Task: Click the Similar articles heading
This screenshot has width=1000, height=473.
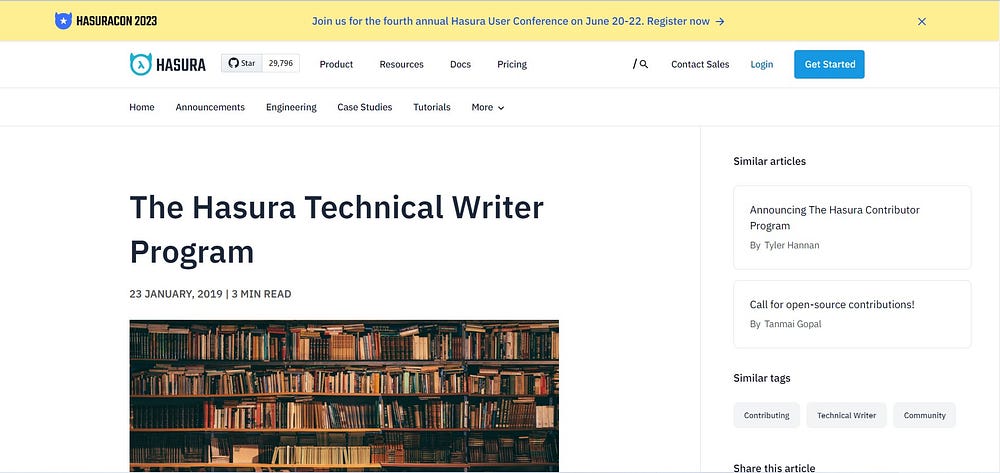Action: 769,161
